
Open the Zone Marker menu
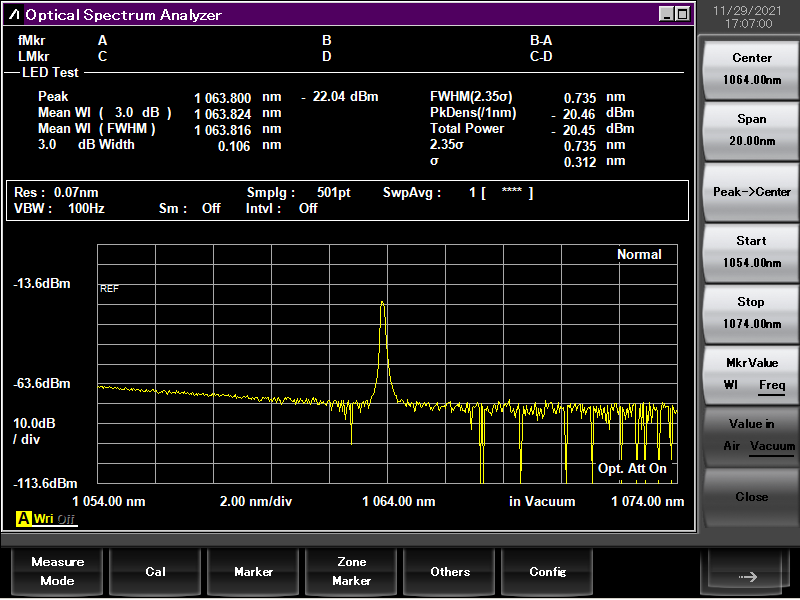coord(351,571)
